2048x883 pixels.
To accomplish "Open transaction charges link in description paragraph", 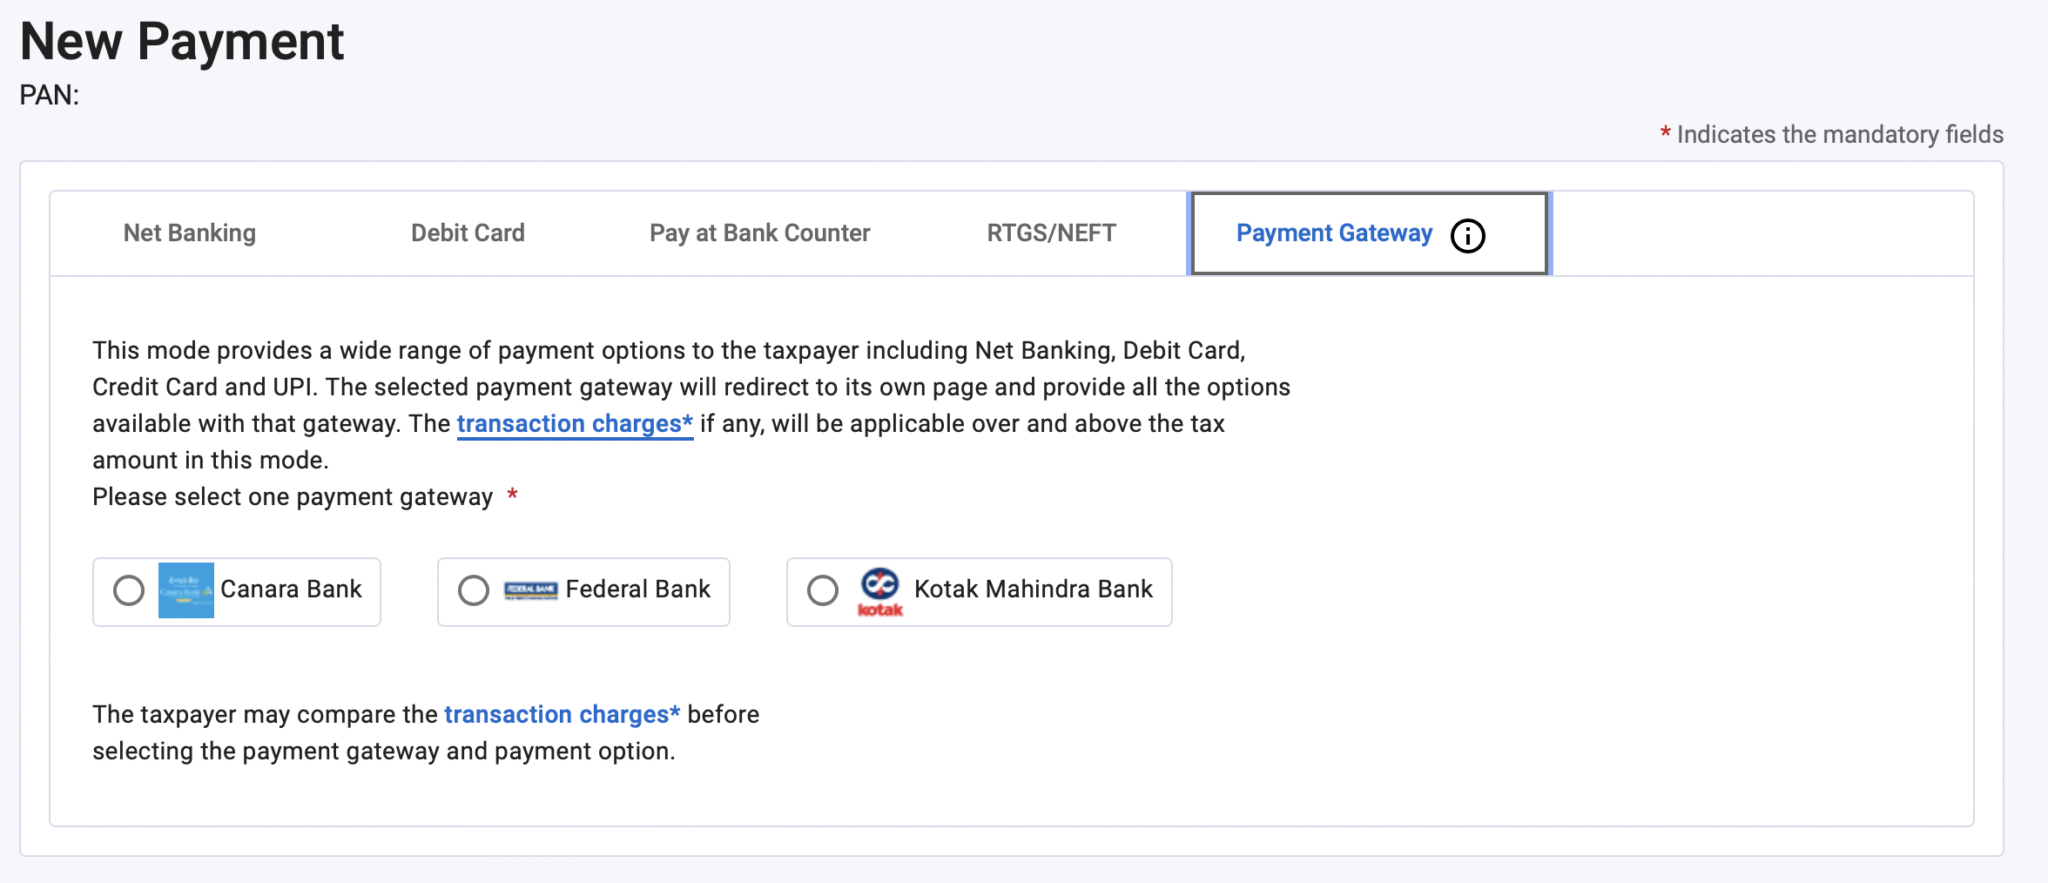I will [x=574, y=424].
